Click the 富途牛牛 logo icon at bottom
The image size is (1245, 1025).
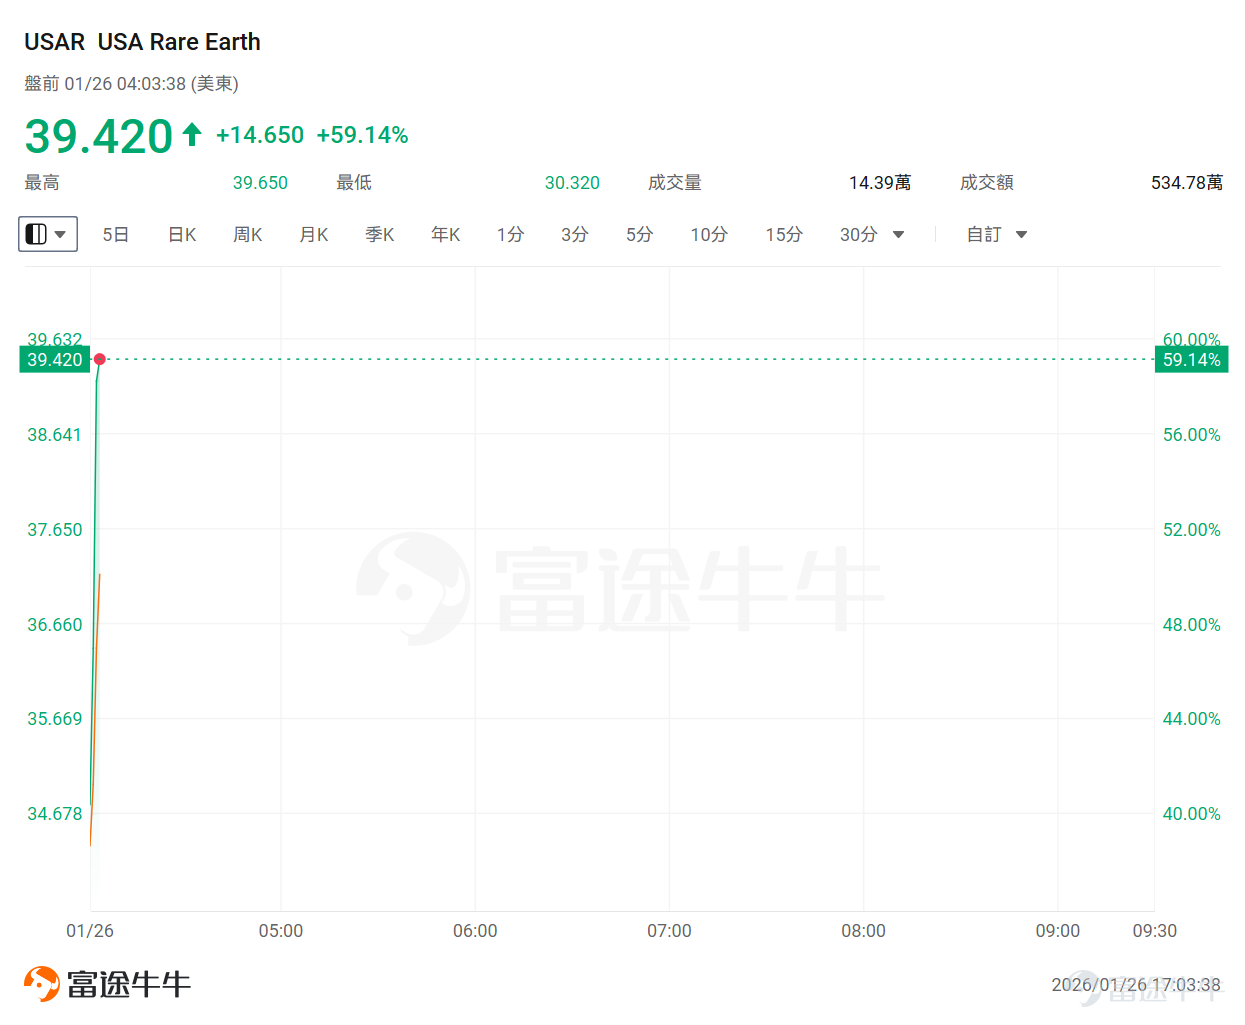(x=42, y=984)
